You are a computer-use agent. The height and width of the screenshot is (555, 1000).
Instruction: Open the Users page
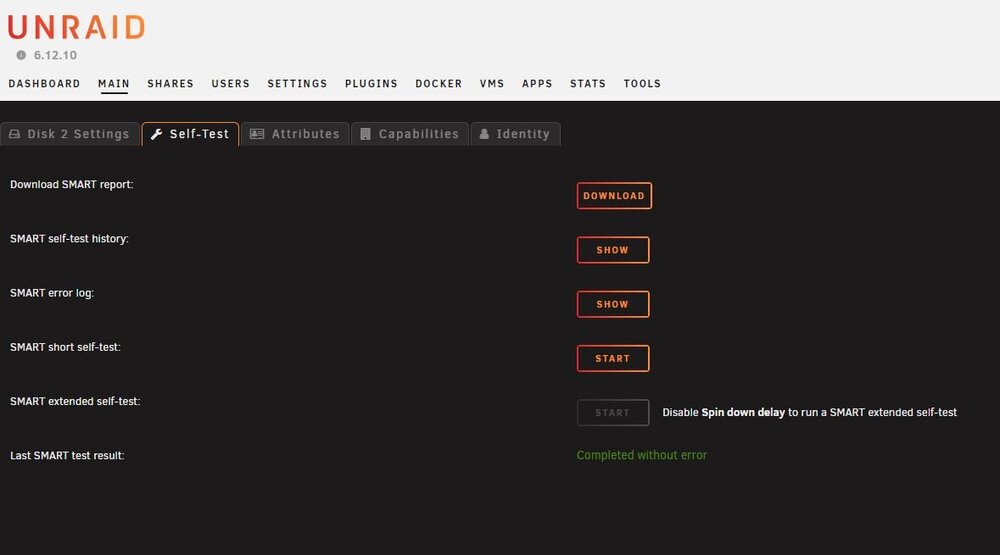tap(230, 84)
